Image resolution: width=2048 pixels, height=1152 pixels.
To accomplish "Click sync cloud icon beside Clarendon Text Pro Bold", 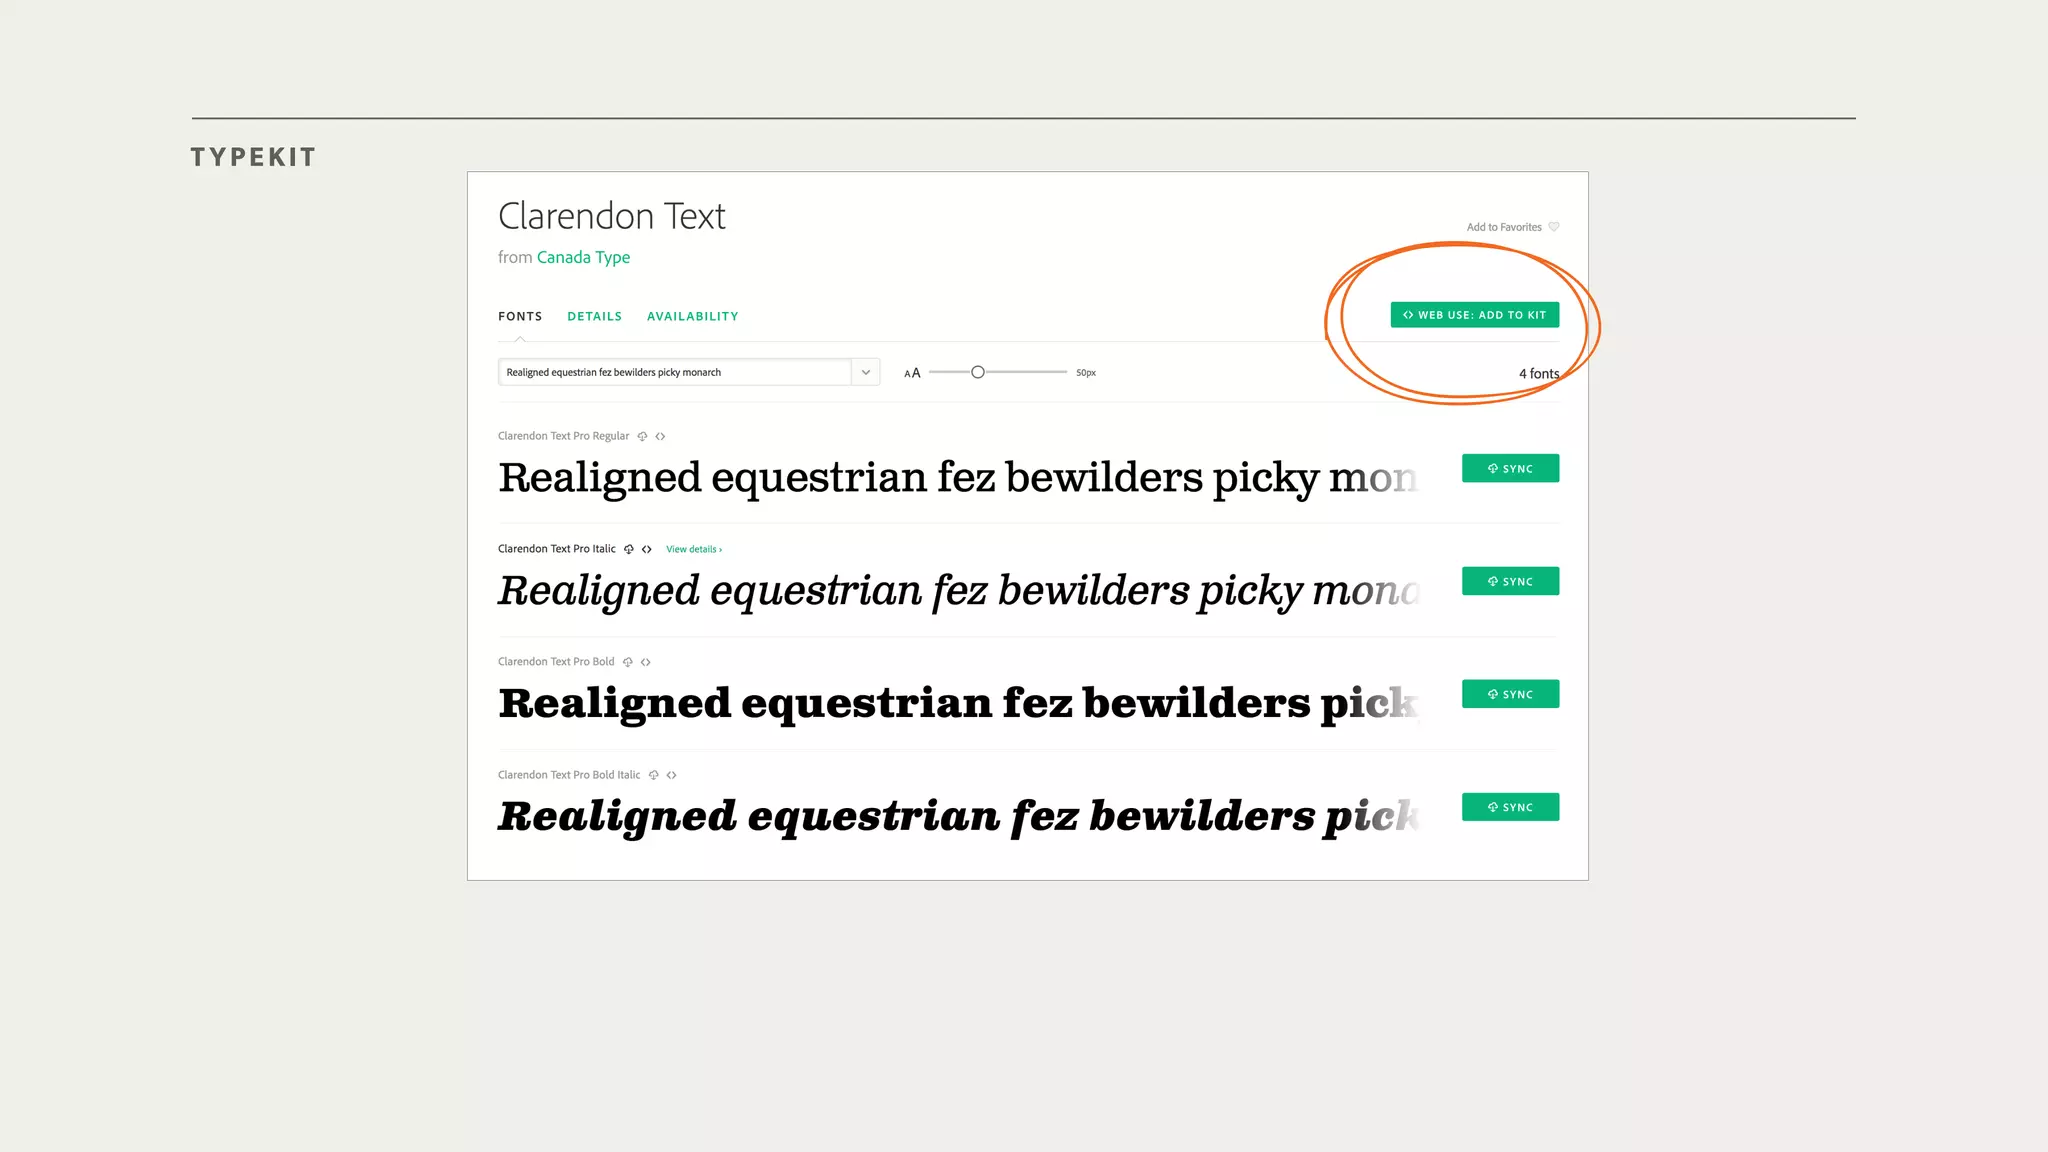I will [x=628, y=662].
